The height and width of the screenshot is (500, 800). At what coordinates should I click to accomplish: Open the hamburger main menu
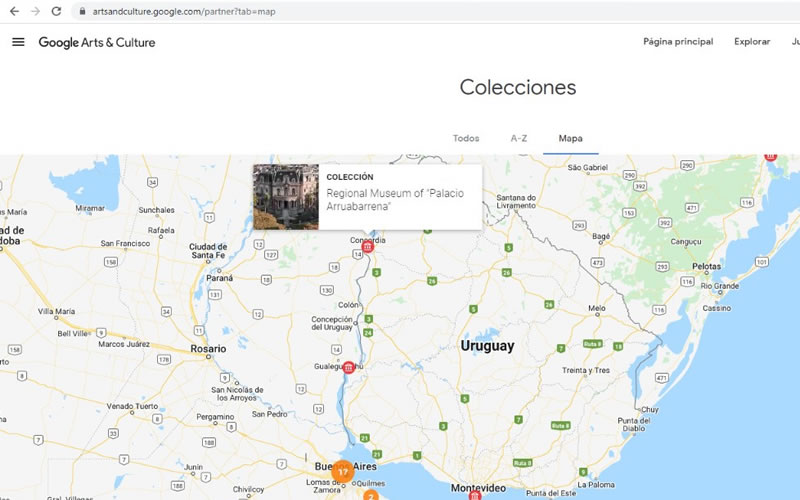(18, 42)
